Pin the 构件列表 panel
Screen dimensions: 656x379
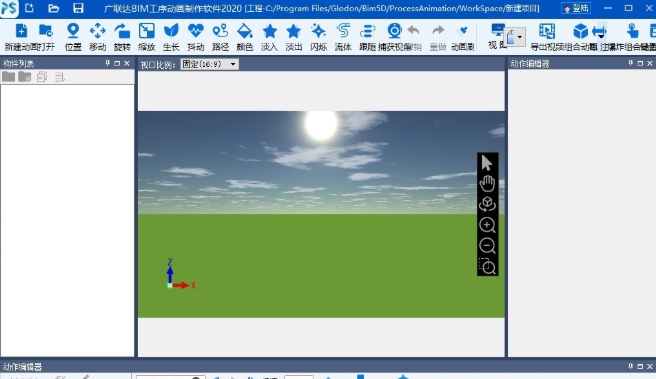pos(108,63)
